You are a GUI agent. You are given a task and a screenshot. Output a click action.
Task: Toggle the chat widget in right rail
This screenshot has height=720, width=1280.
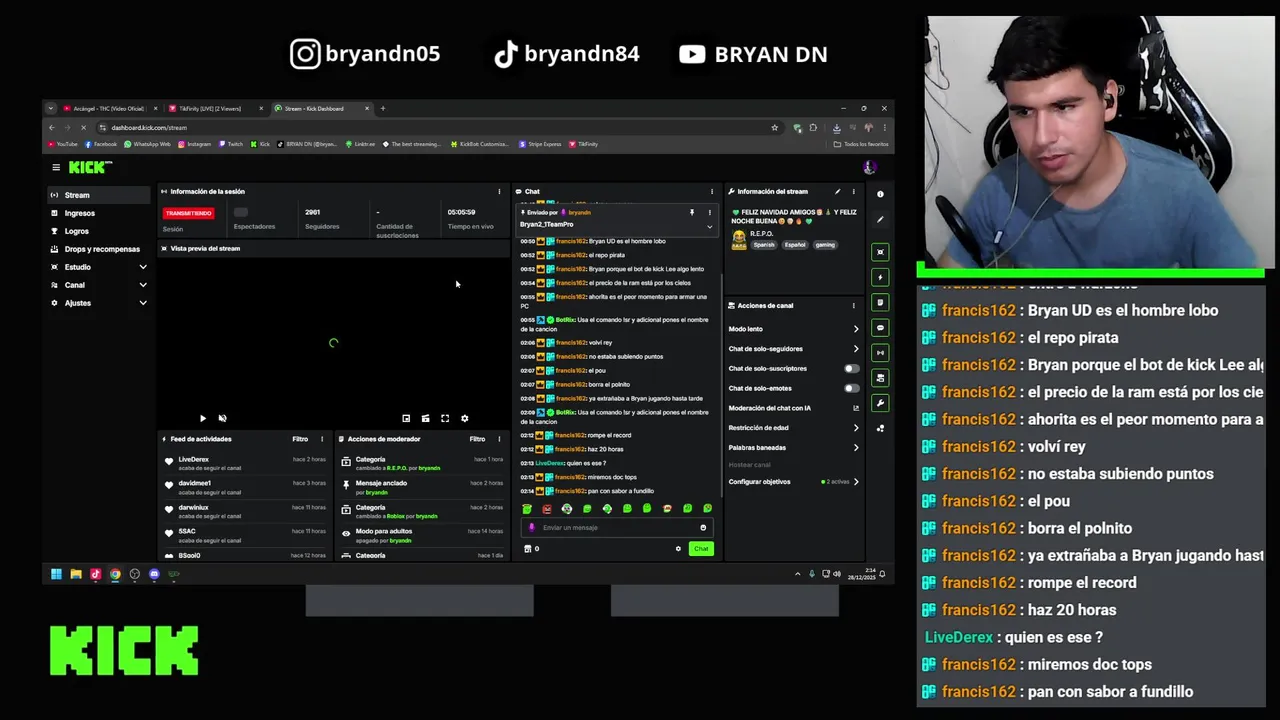click(x=880, y=327)
